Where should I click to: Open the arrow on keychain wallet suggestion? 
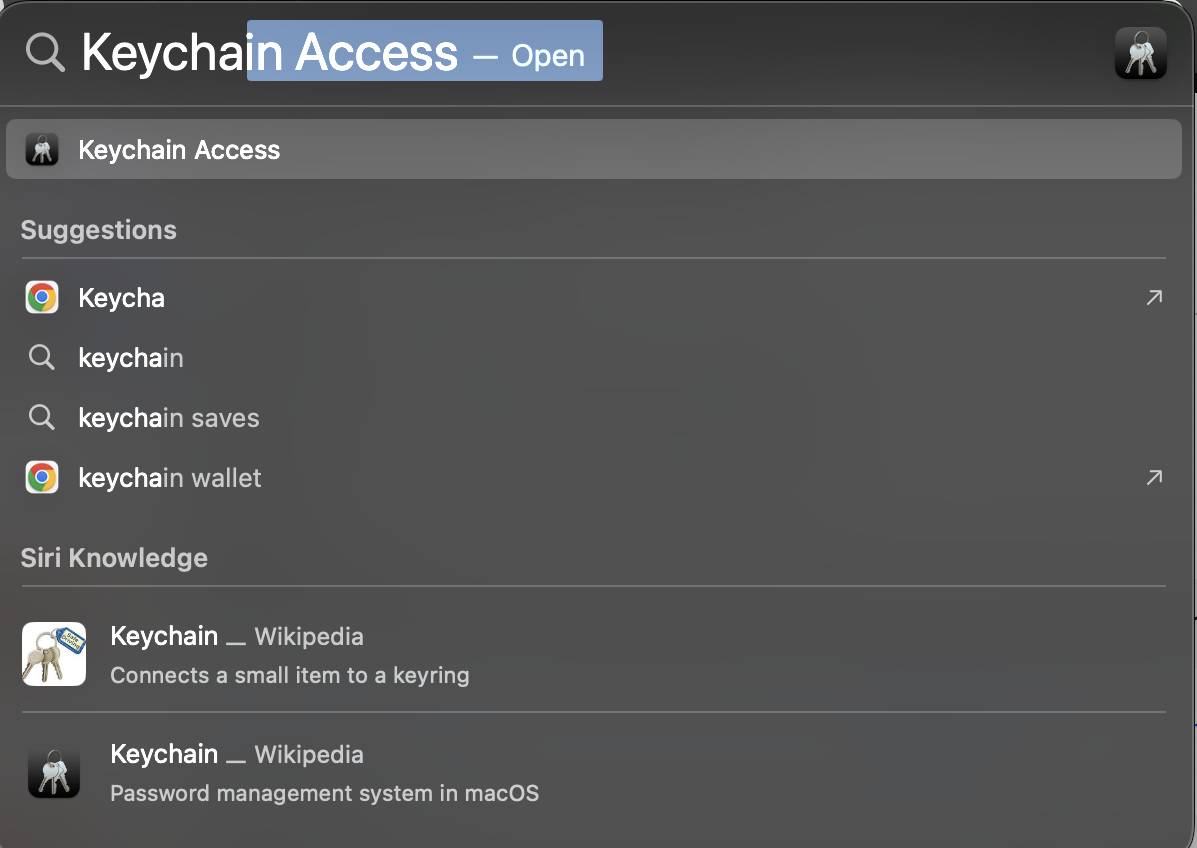[1154, 478]
